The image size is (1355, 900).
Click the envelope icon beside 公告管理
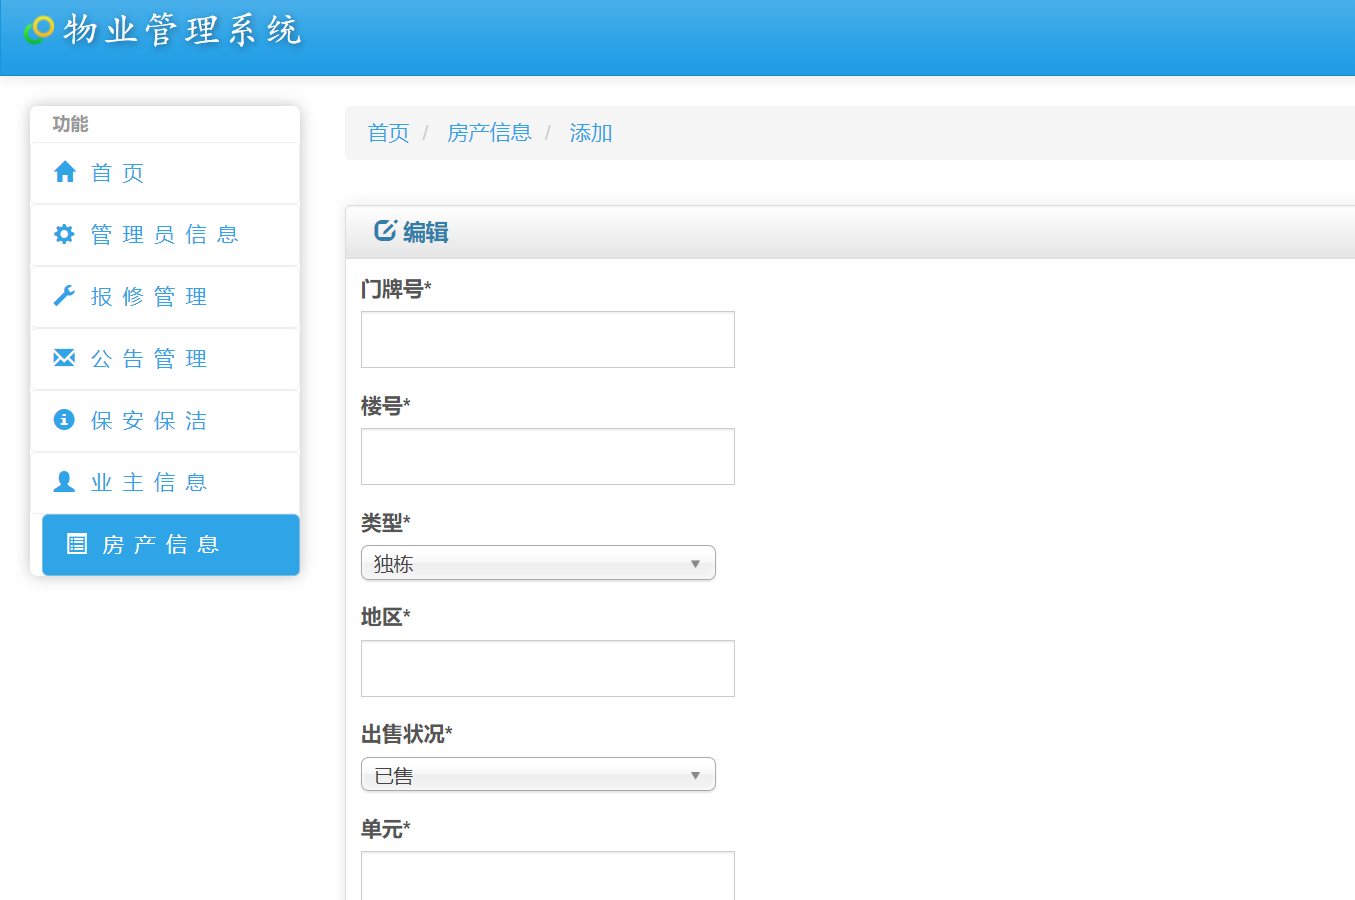(x=64, y=358)
